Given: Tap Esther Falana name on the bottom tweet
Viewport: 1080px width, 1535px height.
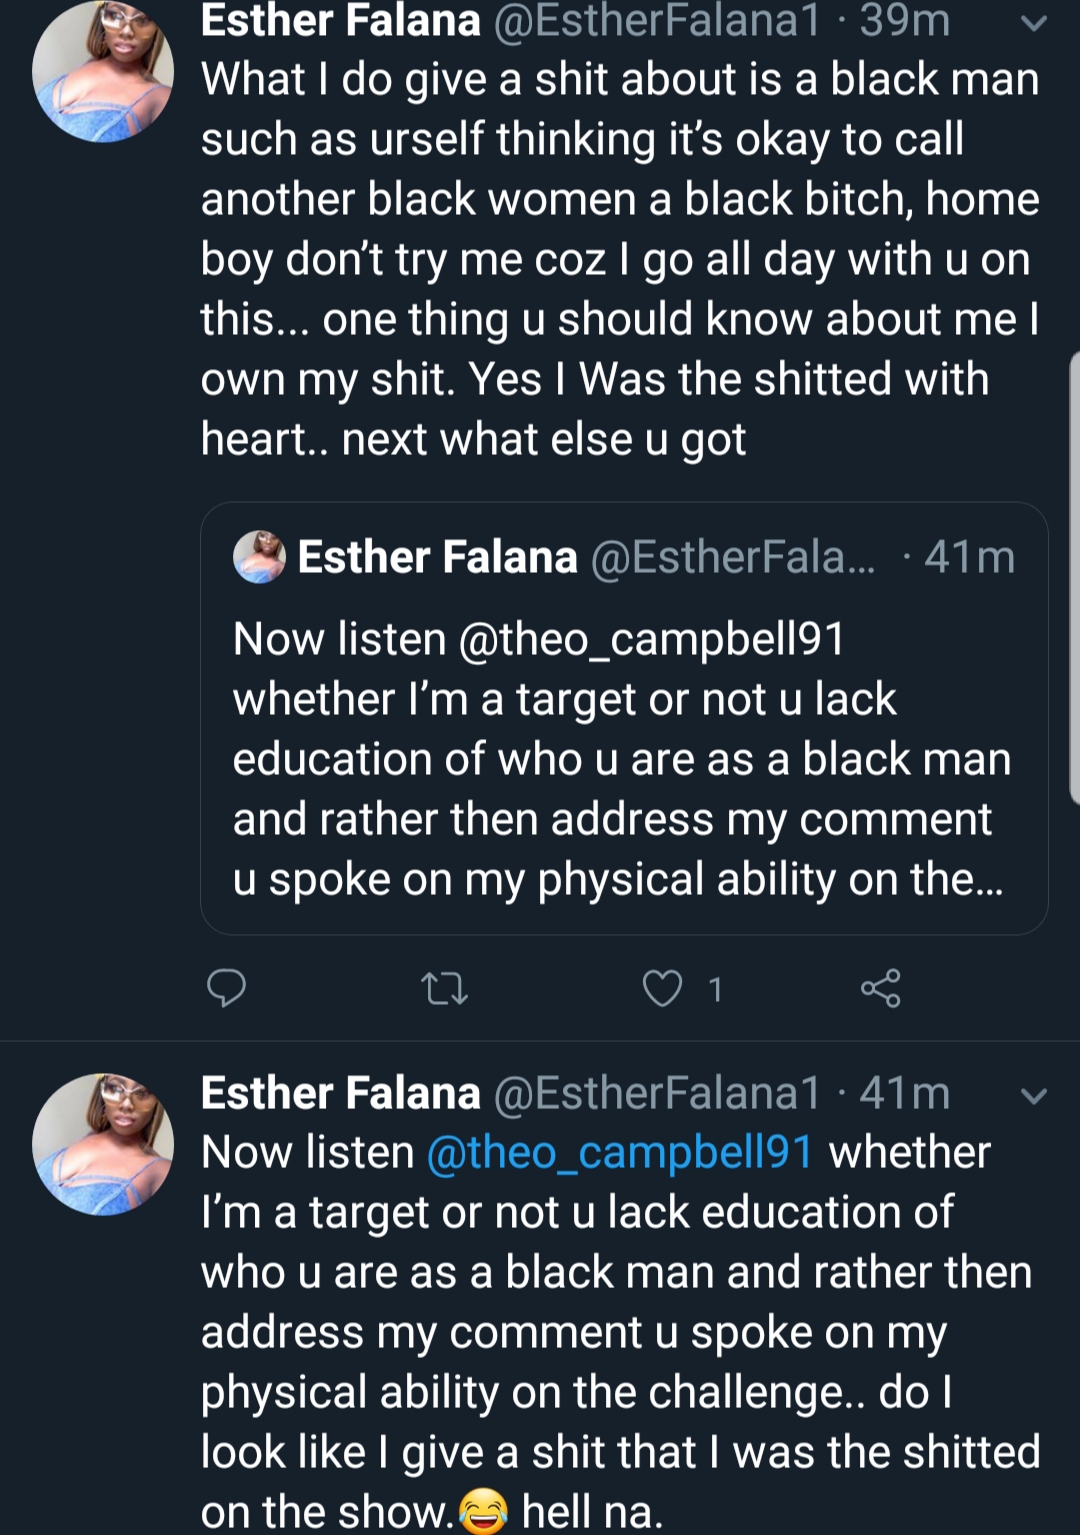Looking at the screenshot, I should coord(340,1093).
